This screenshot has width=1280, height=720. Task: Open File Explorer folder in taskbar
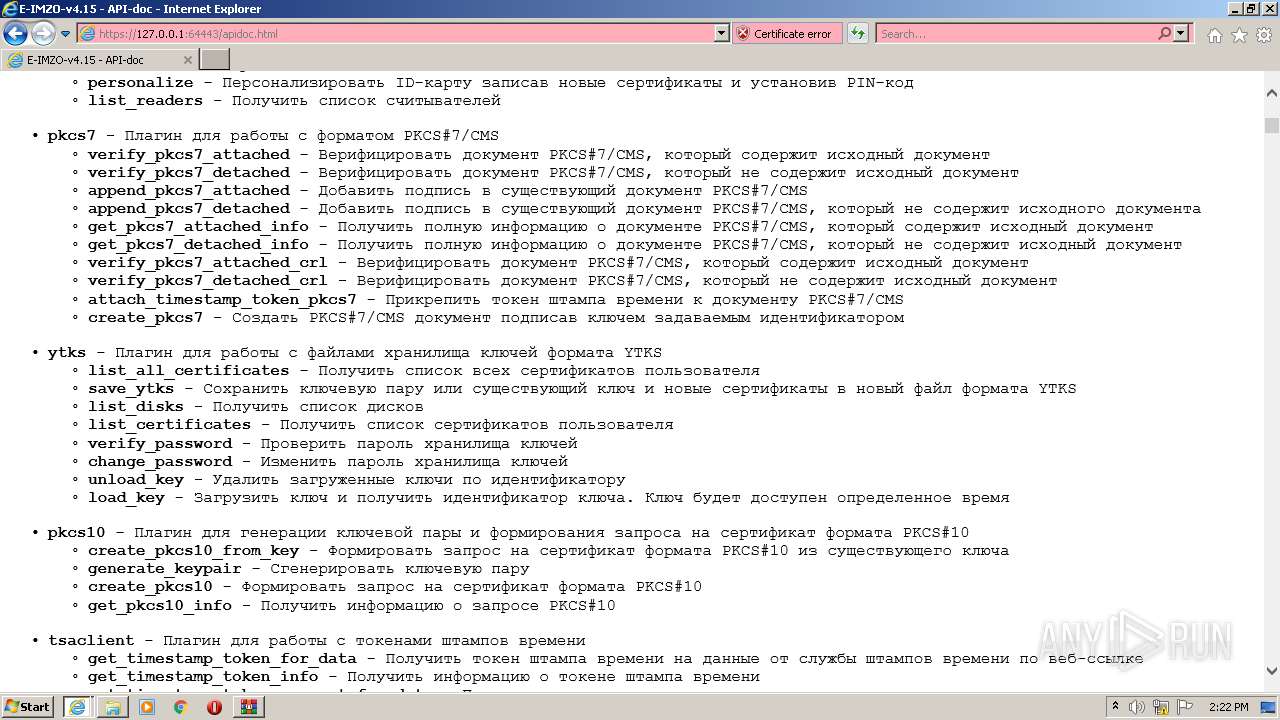pyautogui.click(x=113, y=706)
